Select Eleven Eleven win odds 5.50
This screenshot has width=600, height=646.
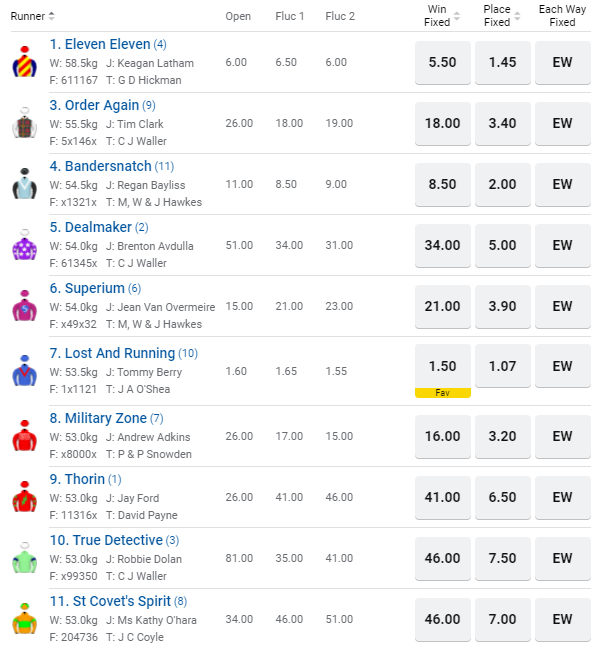point(442,62)
